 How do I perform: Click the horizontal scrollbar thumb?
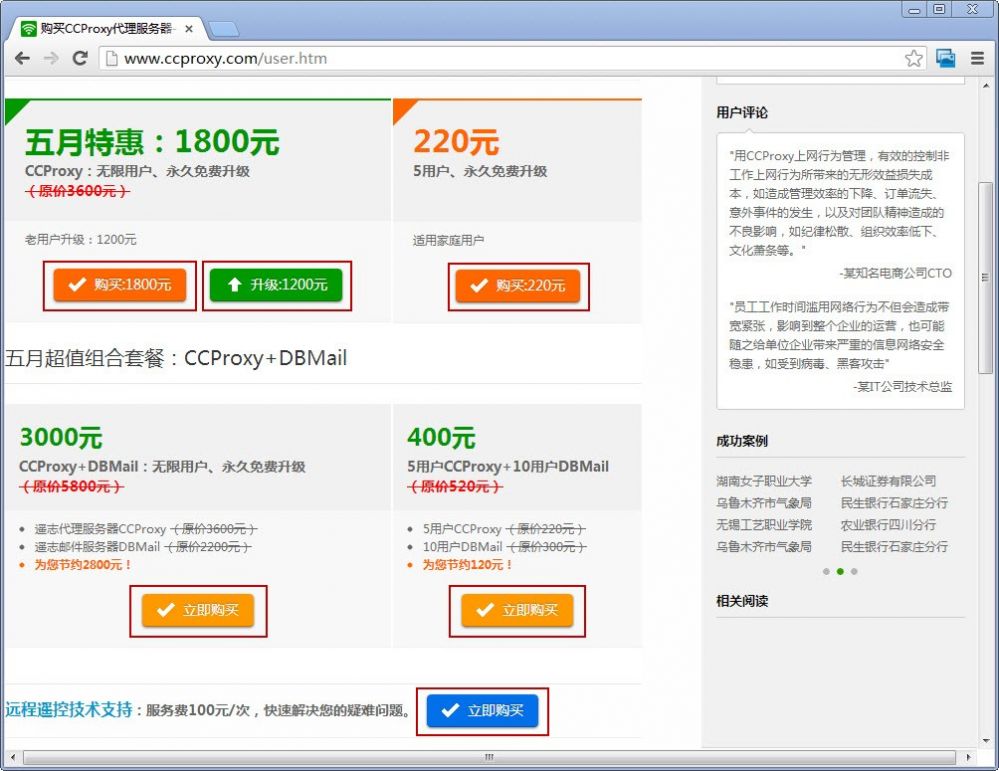[x=489, y=758]
